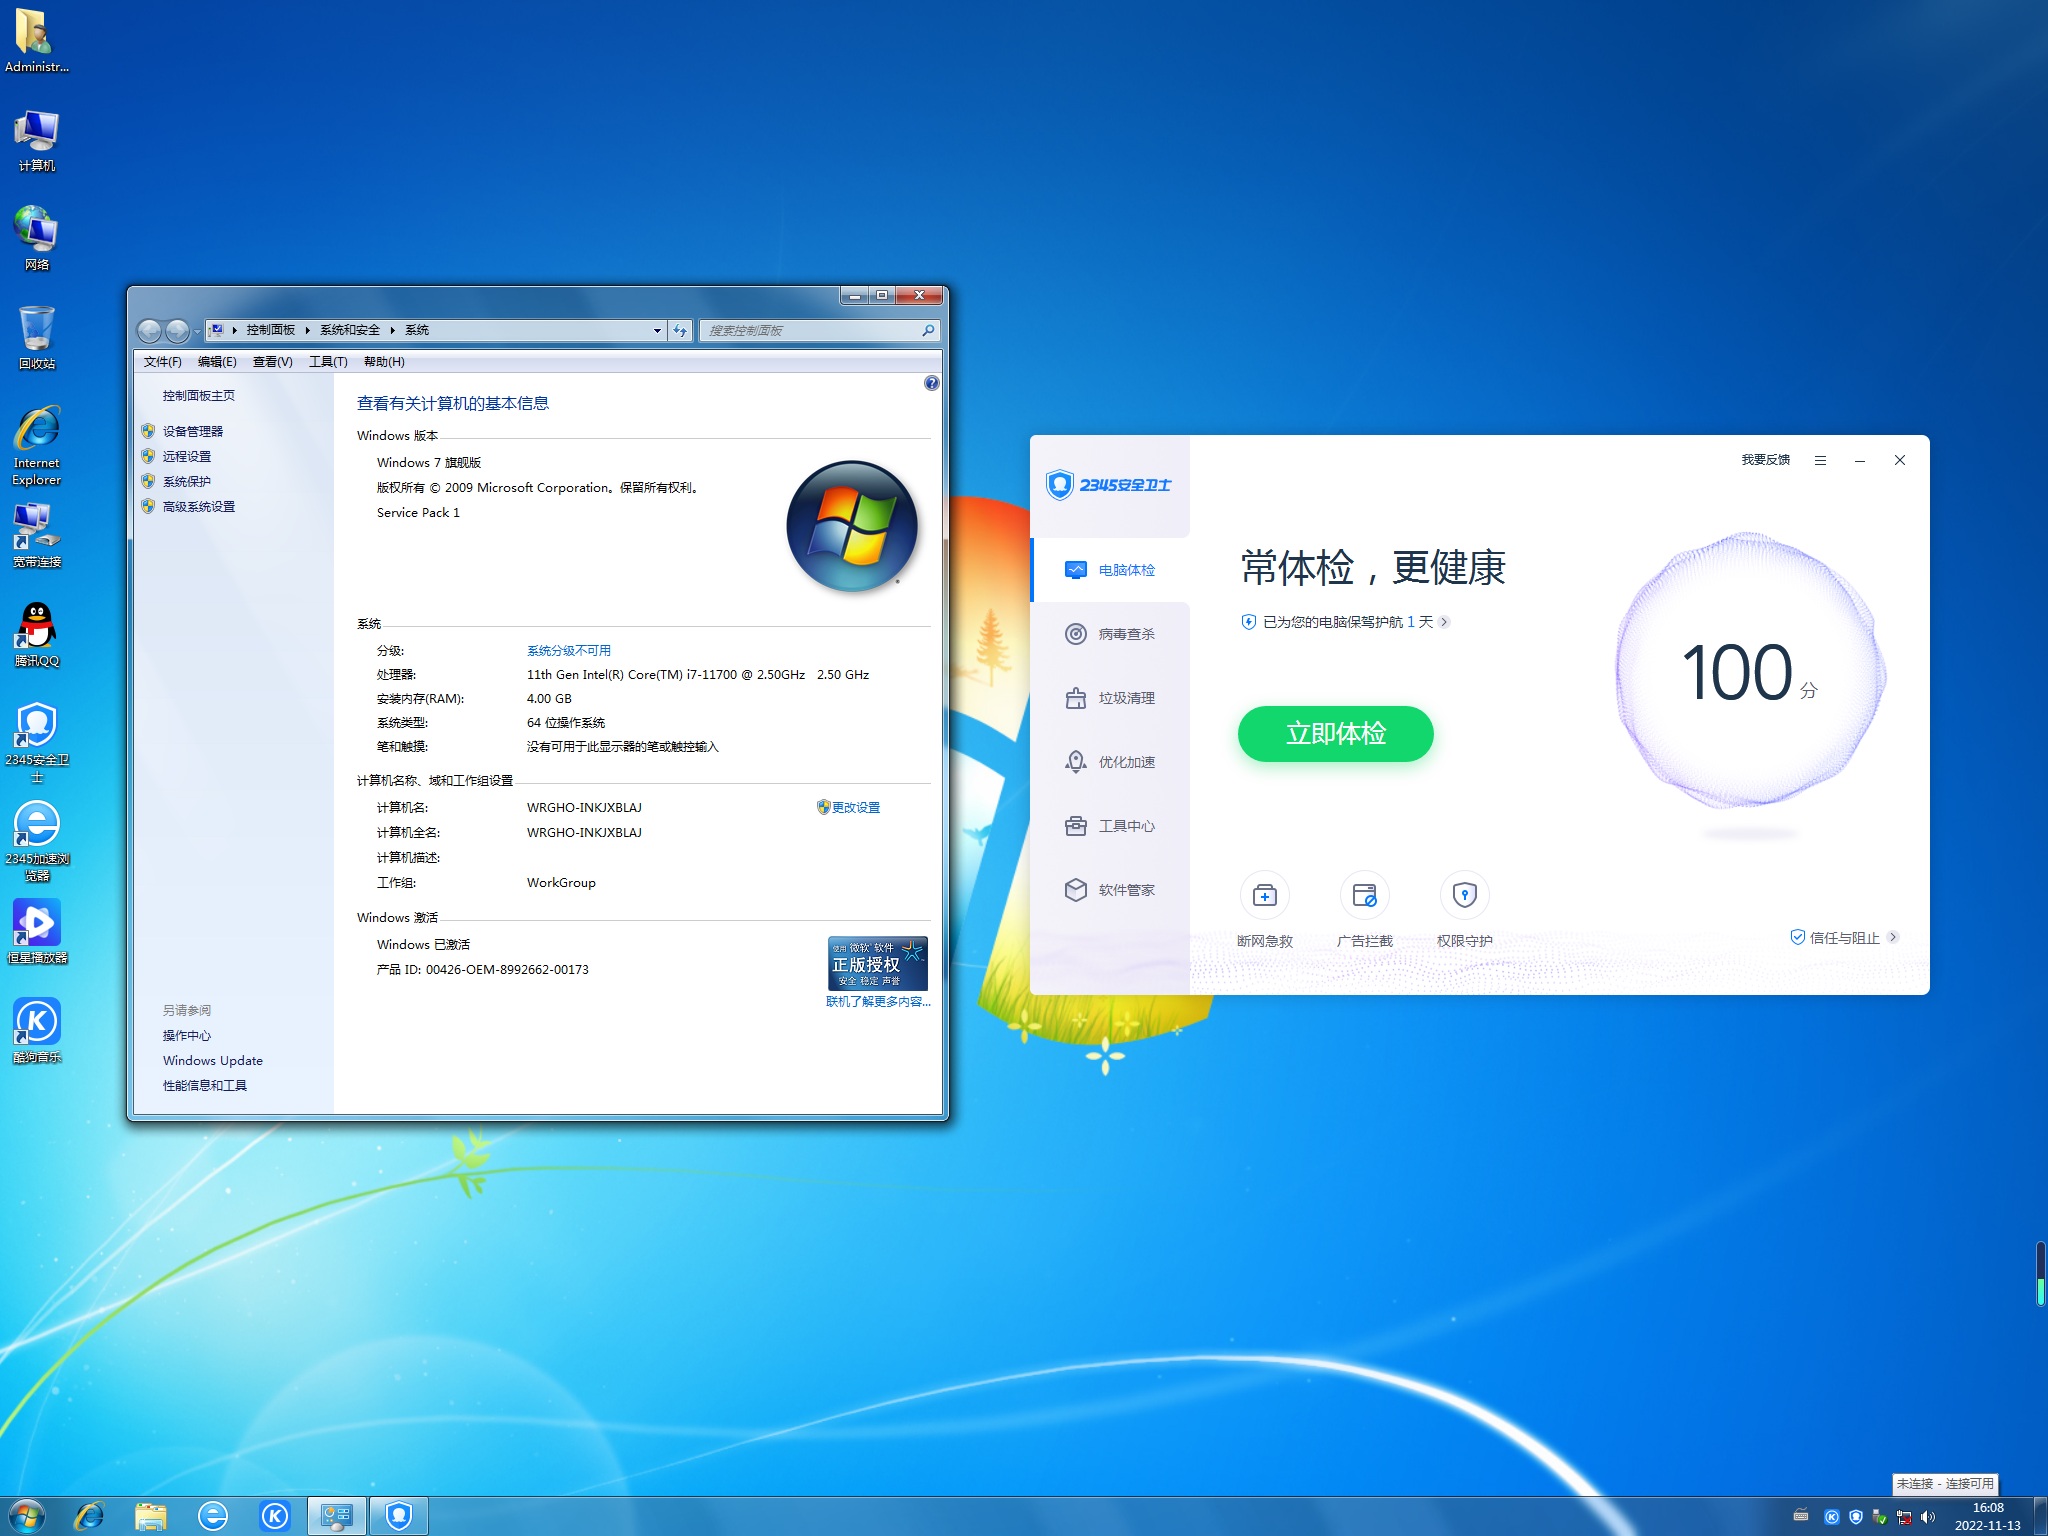This screenshot has height=1536, width=2048.
Task: Click the network tray icon
Action: click(x=1904, y=1517)
